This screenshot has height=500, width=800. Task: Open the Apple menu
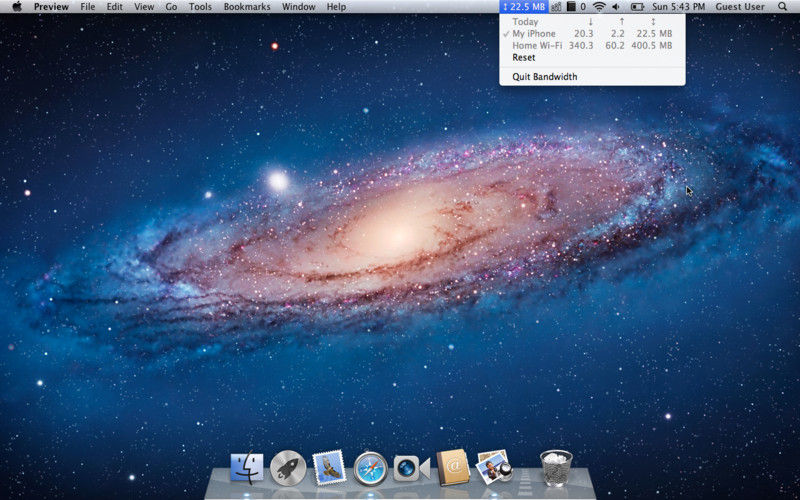17,7
